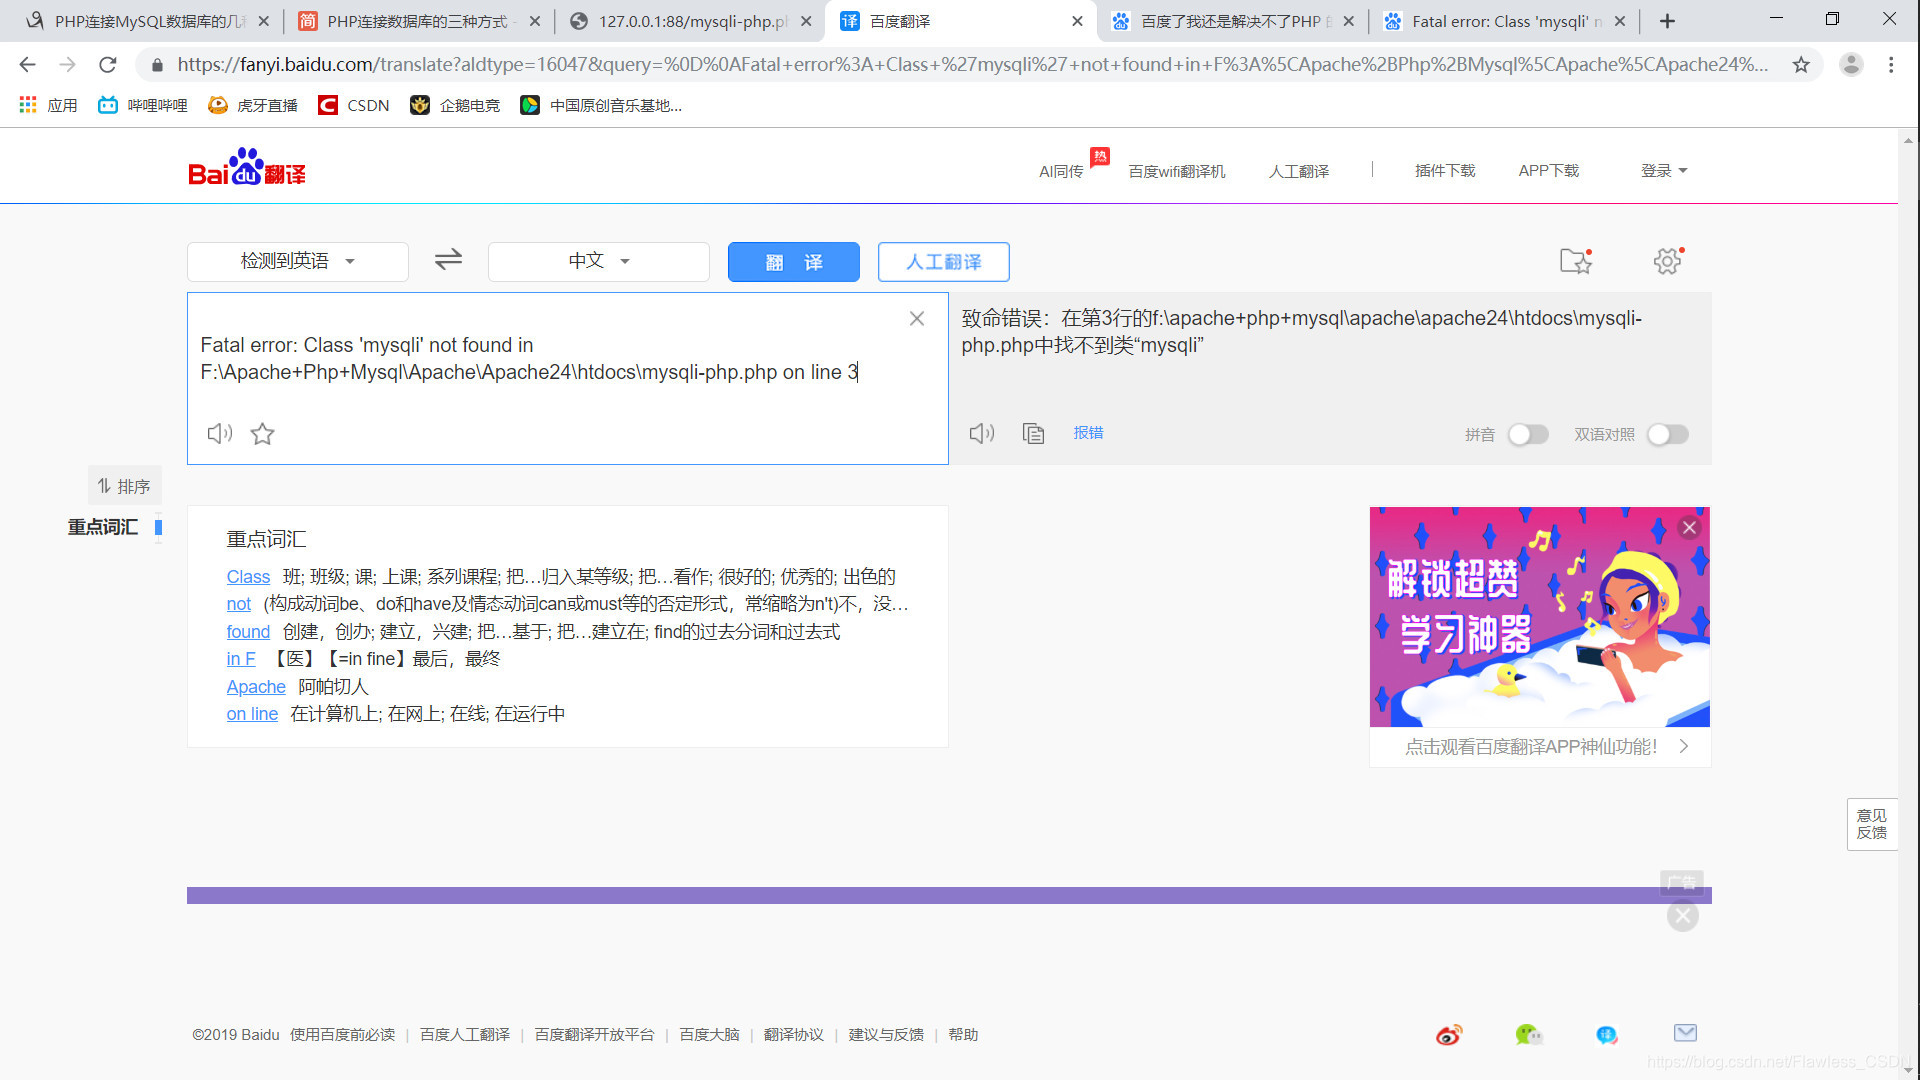Click the swap languages arrows icon
This screenshot has width=1920, height=1080.
tap(447, 260)
